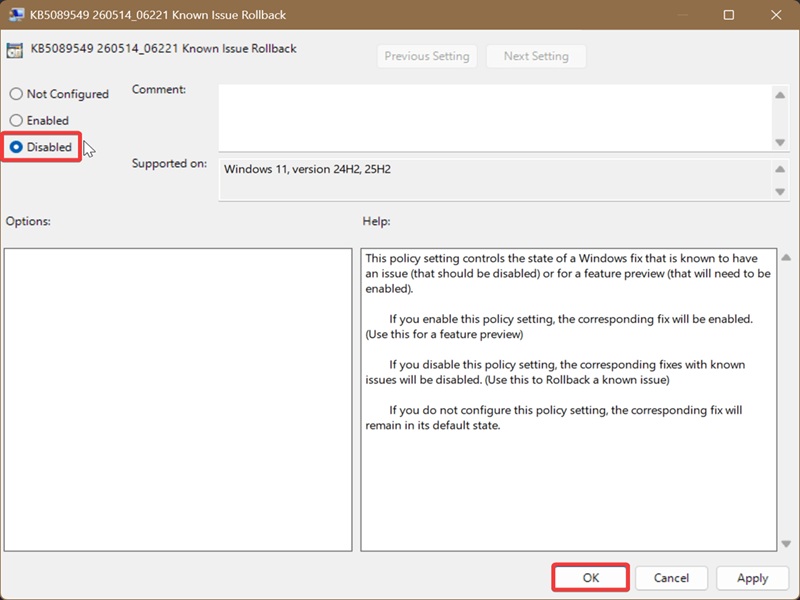Click the Supported on scroll up arrow

coord(780,169)
